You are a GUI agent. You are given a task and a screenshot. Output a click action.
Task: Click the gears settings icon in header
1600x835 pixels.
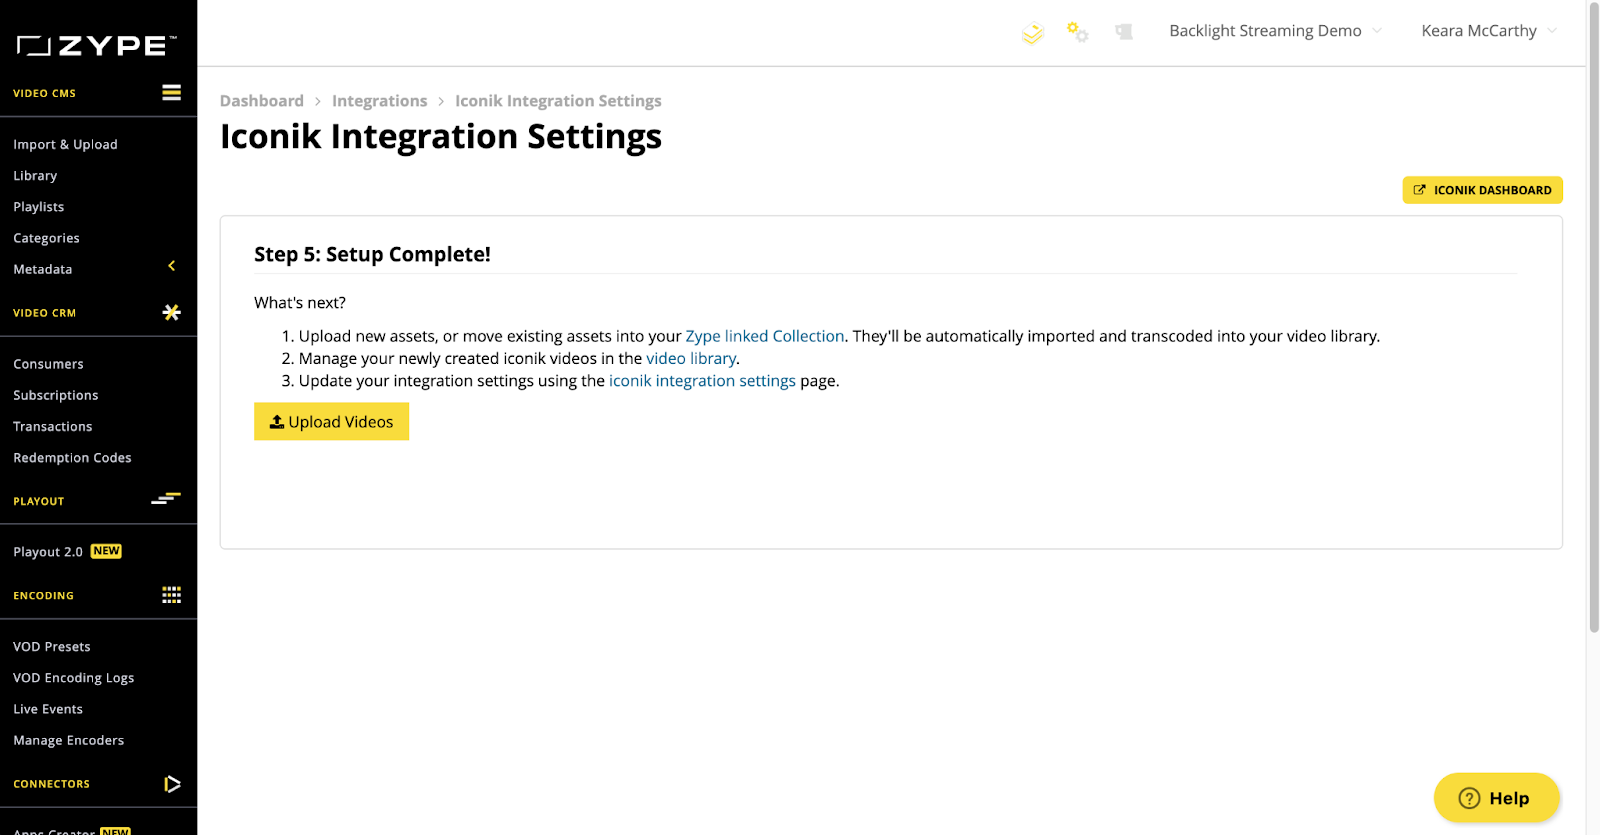(1077, 32)
